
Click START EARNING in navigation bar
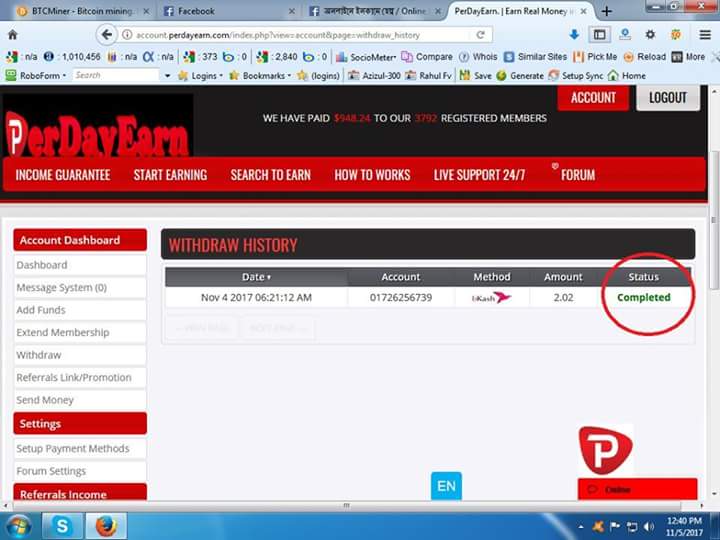170,175
